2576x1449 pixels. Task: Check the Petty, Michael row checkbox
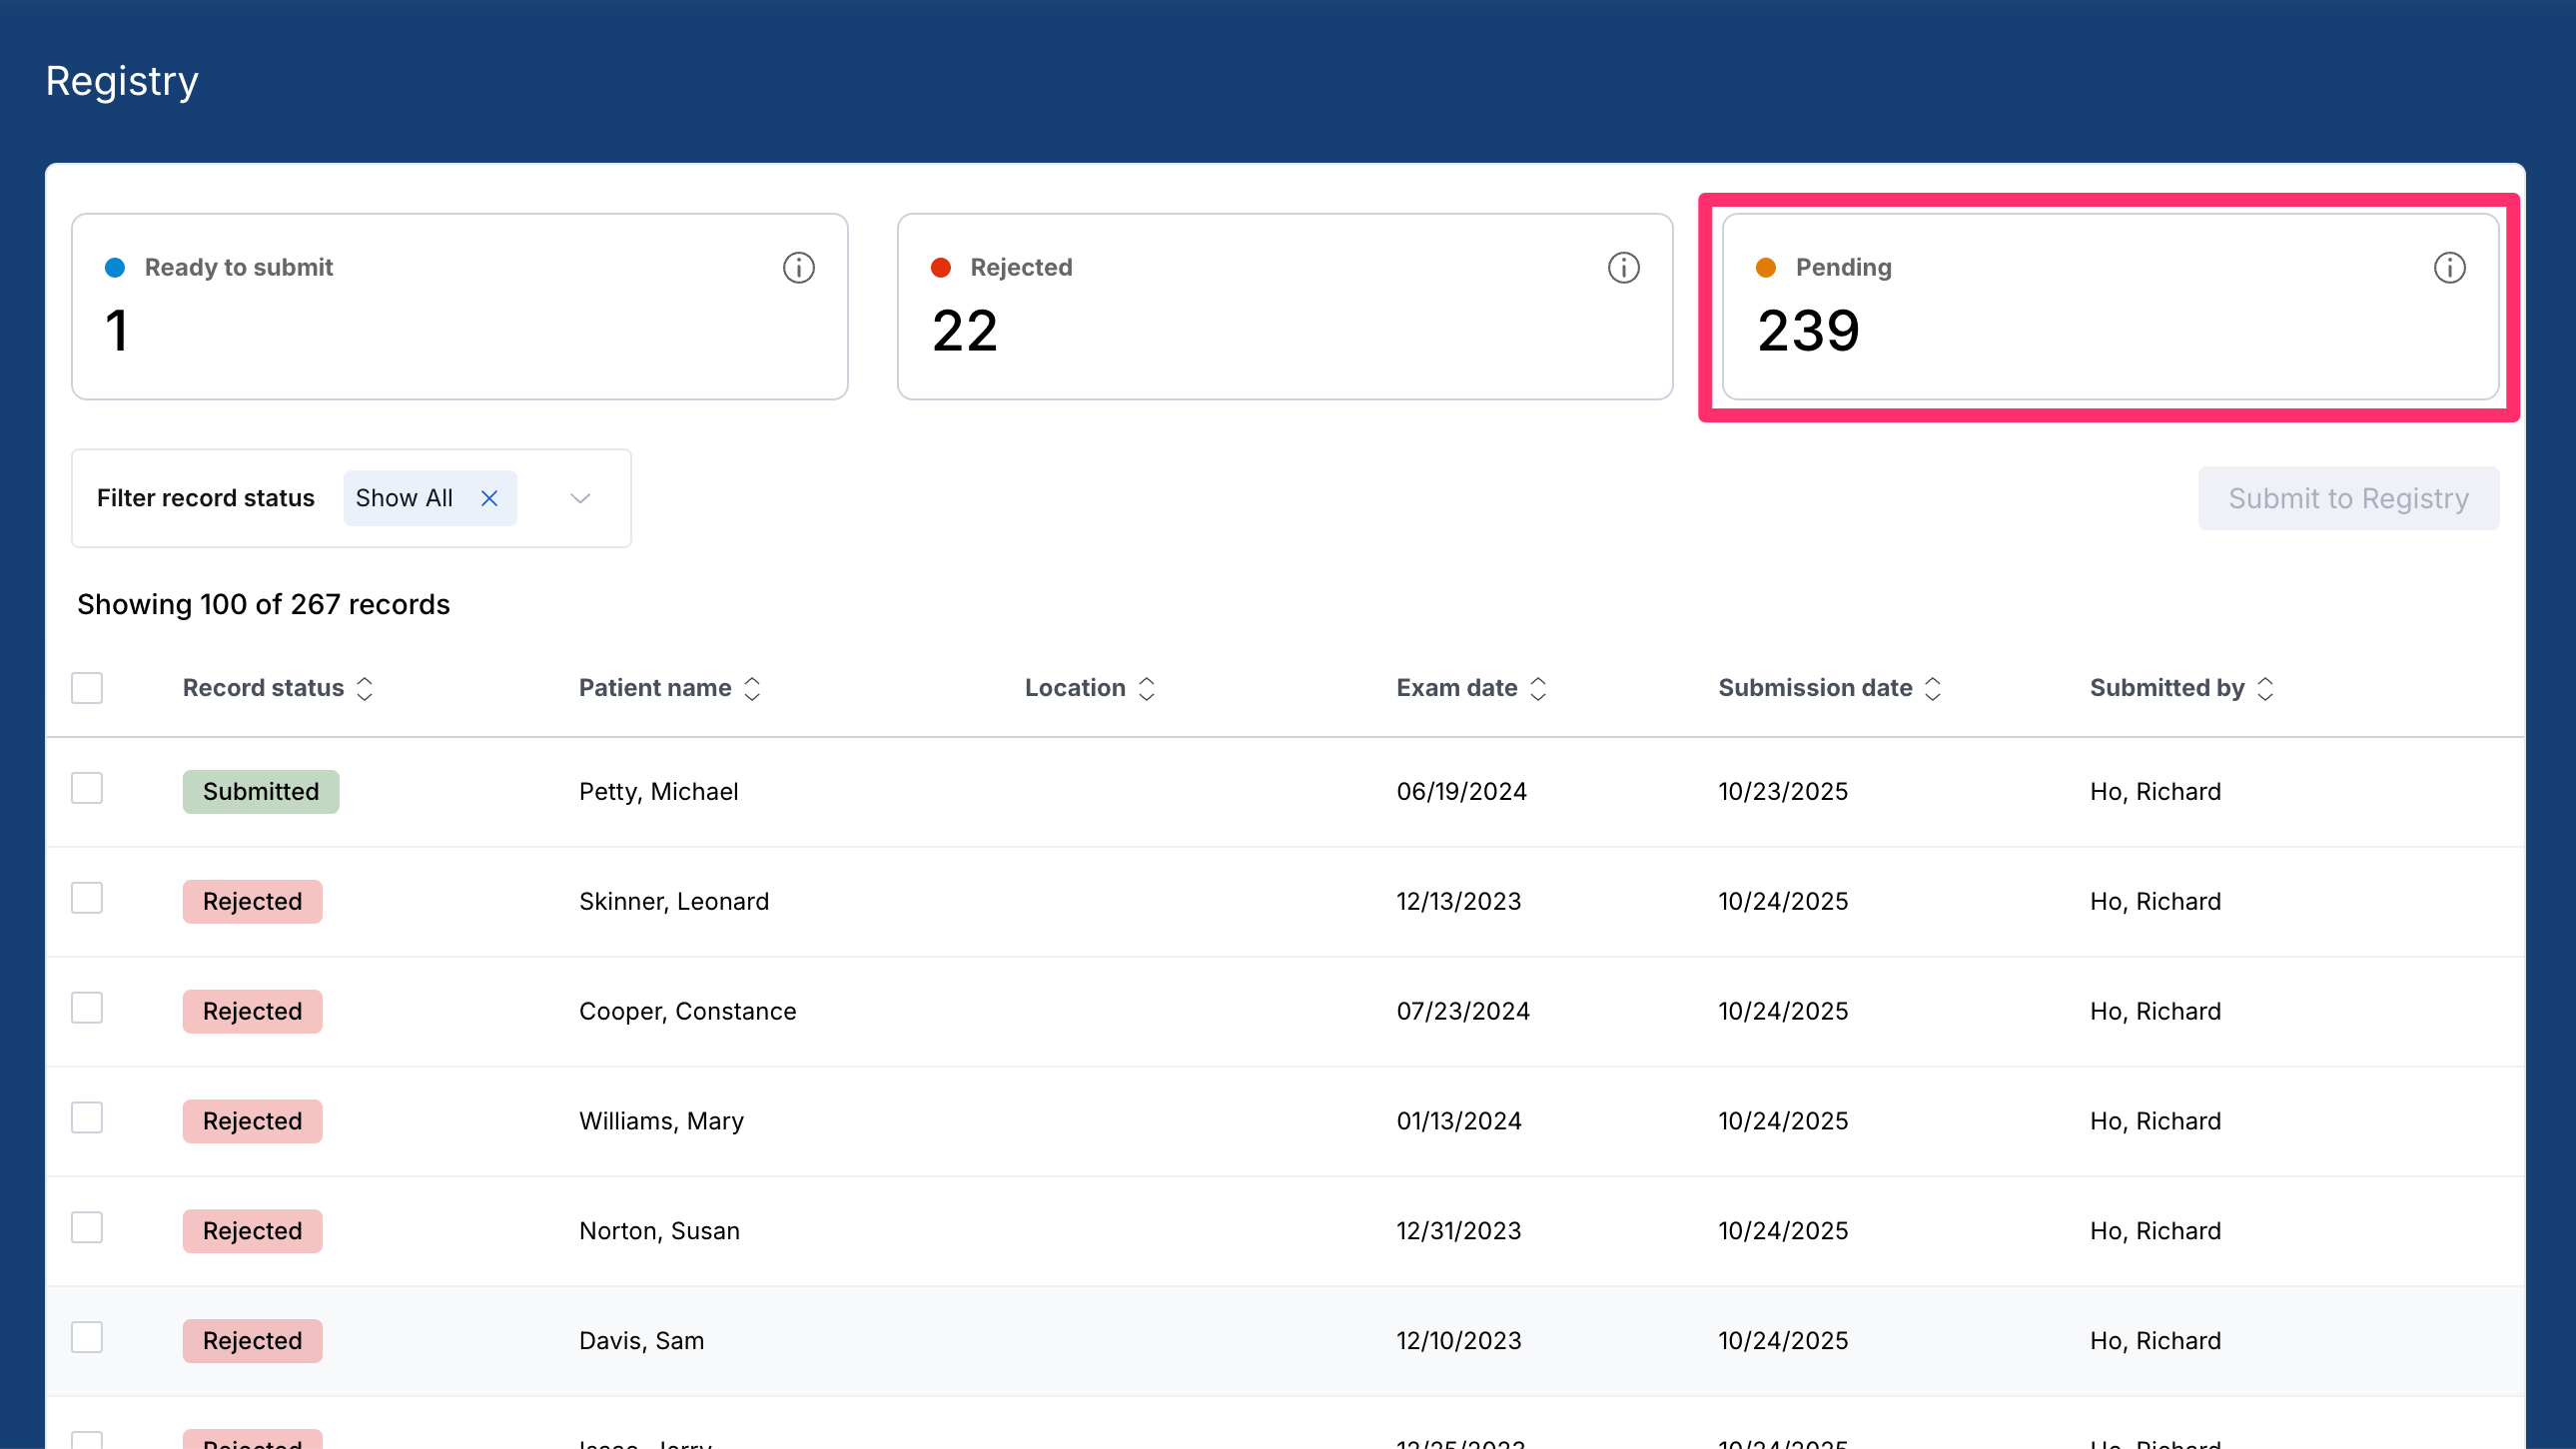87,788
